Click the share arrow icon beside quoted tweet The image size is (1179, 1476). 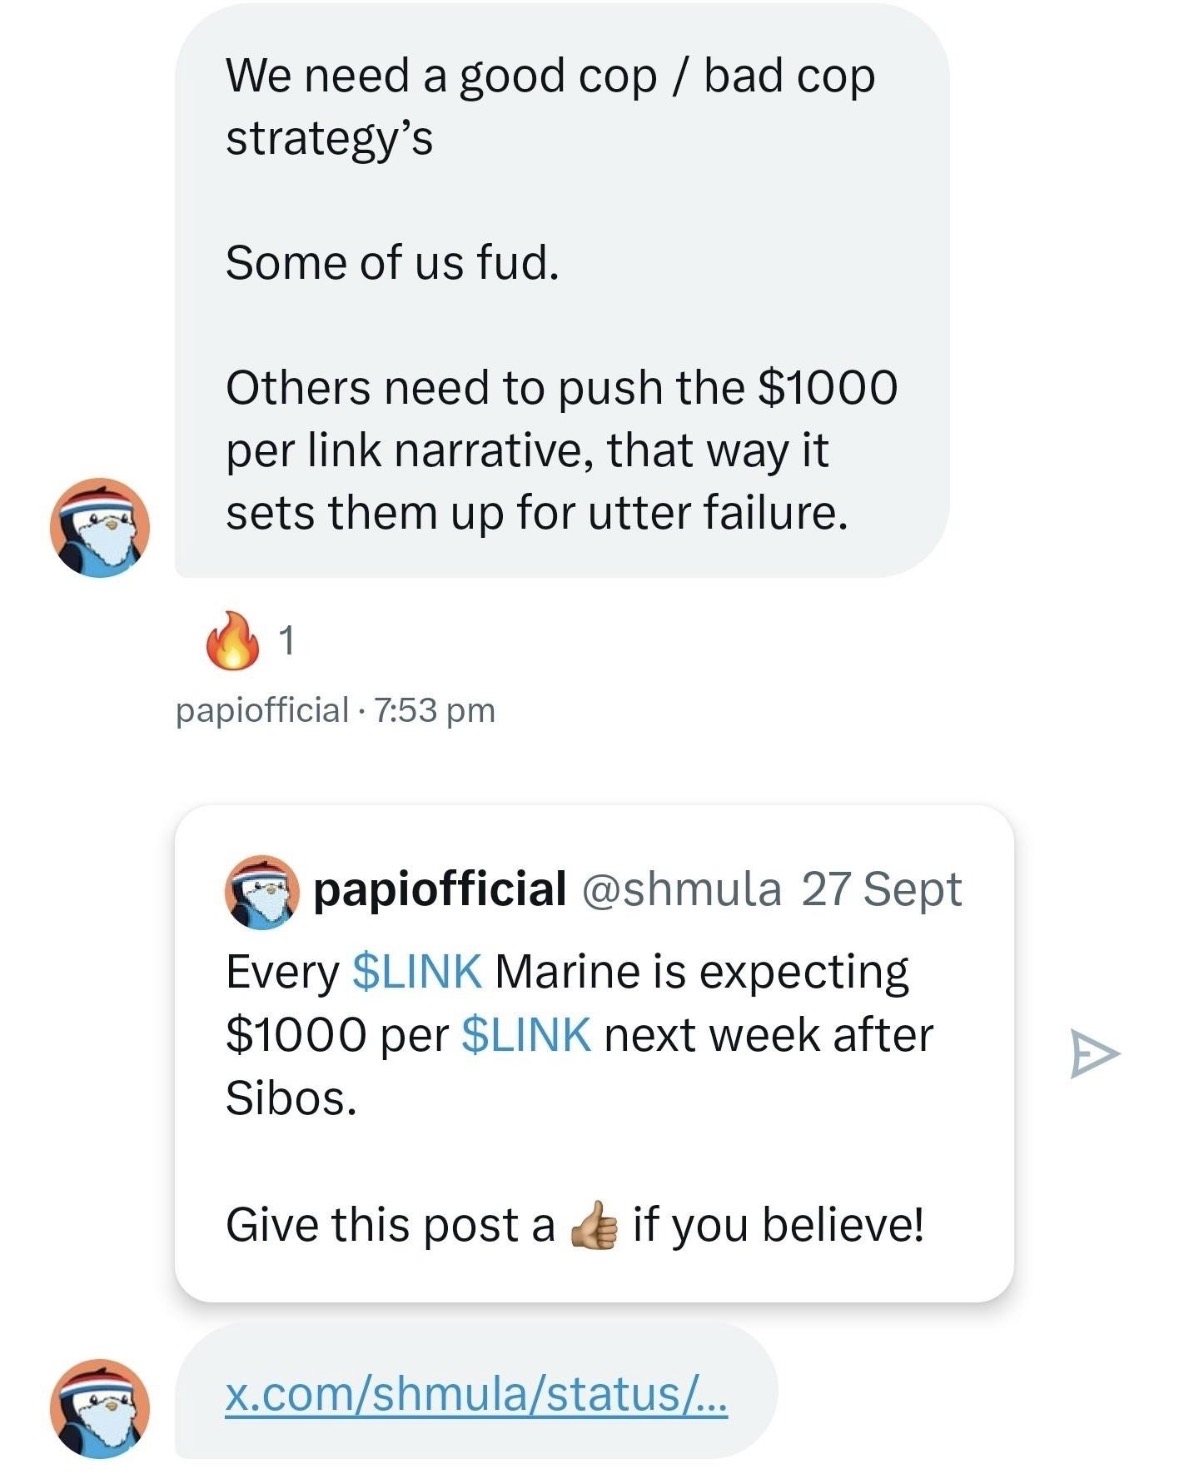tap(1094, 1053)
